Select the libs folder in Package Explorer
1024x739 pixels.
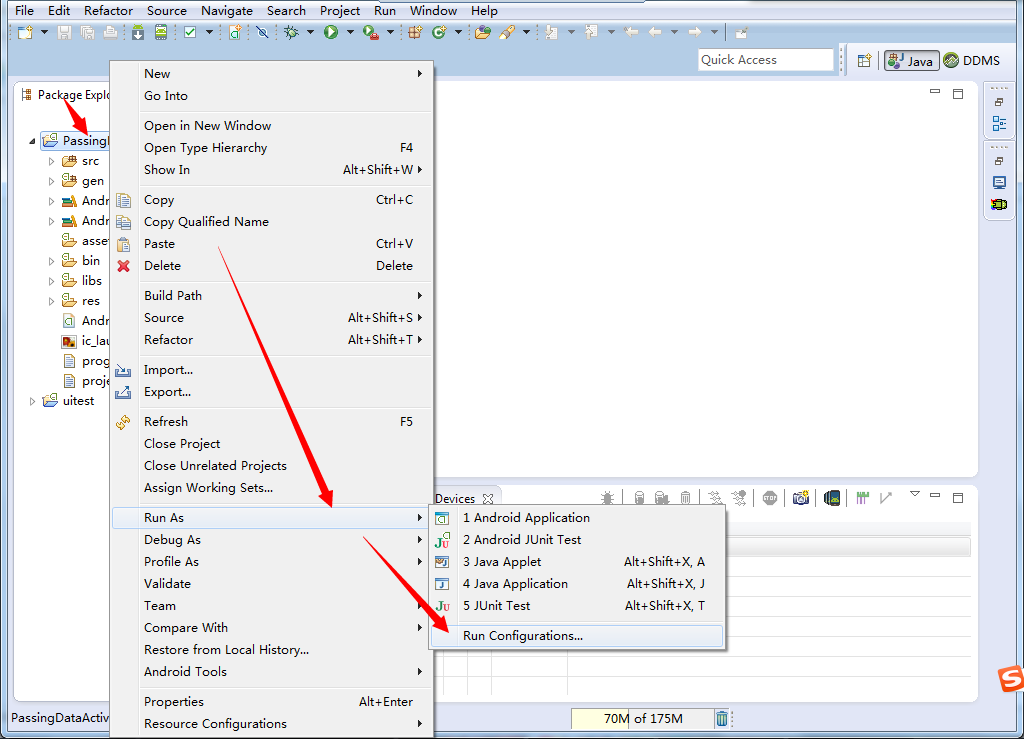tap(82, 281)
